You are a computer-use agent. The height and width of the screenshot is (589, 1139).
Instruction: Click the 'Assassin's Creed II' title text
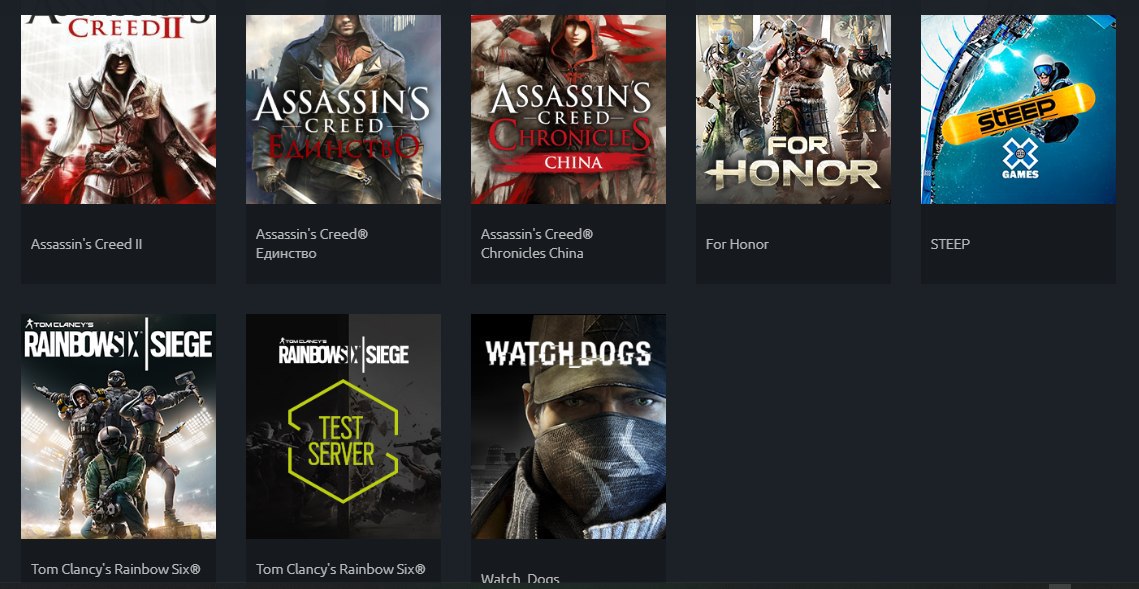86,244
